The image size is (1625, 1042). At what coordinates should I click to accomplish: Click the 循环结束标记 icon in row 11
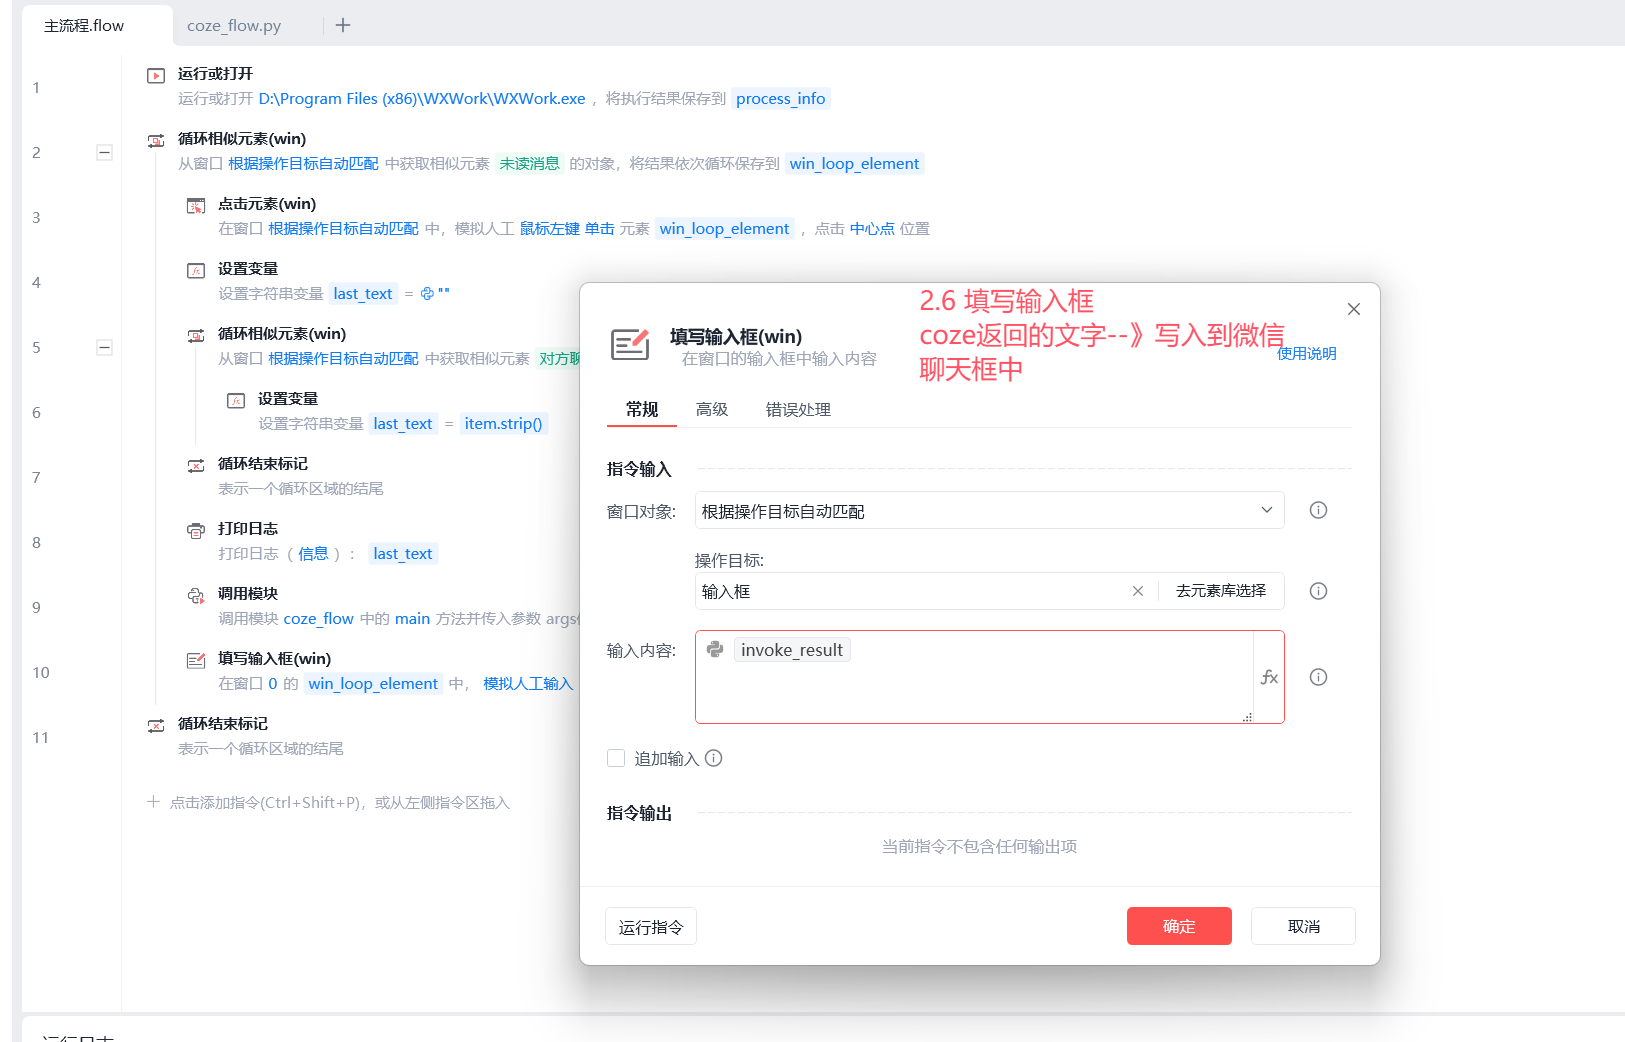click(x=156, y=725)
